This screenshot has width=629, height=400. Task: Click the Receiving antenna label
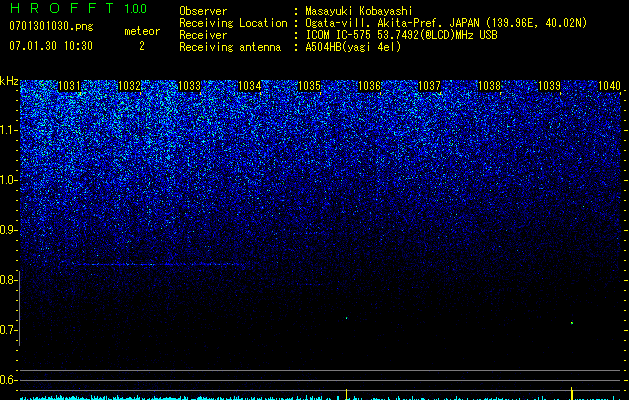pos(230,47)
